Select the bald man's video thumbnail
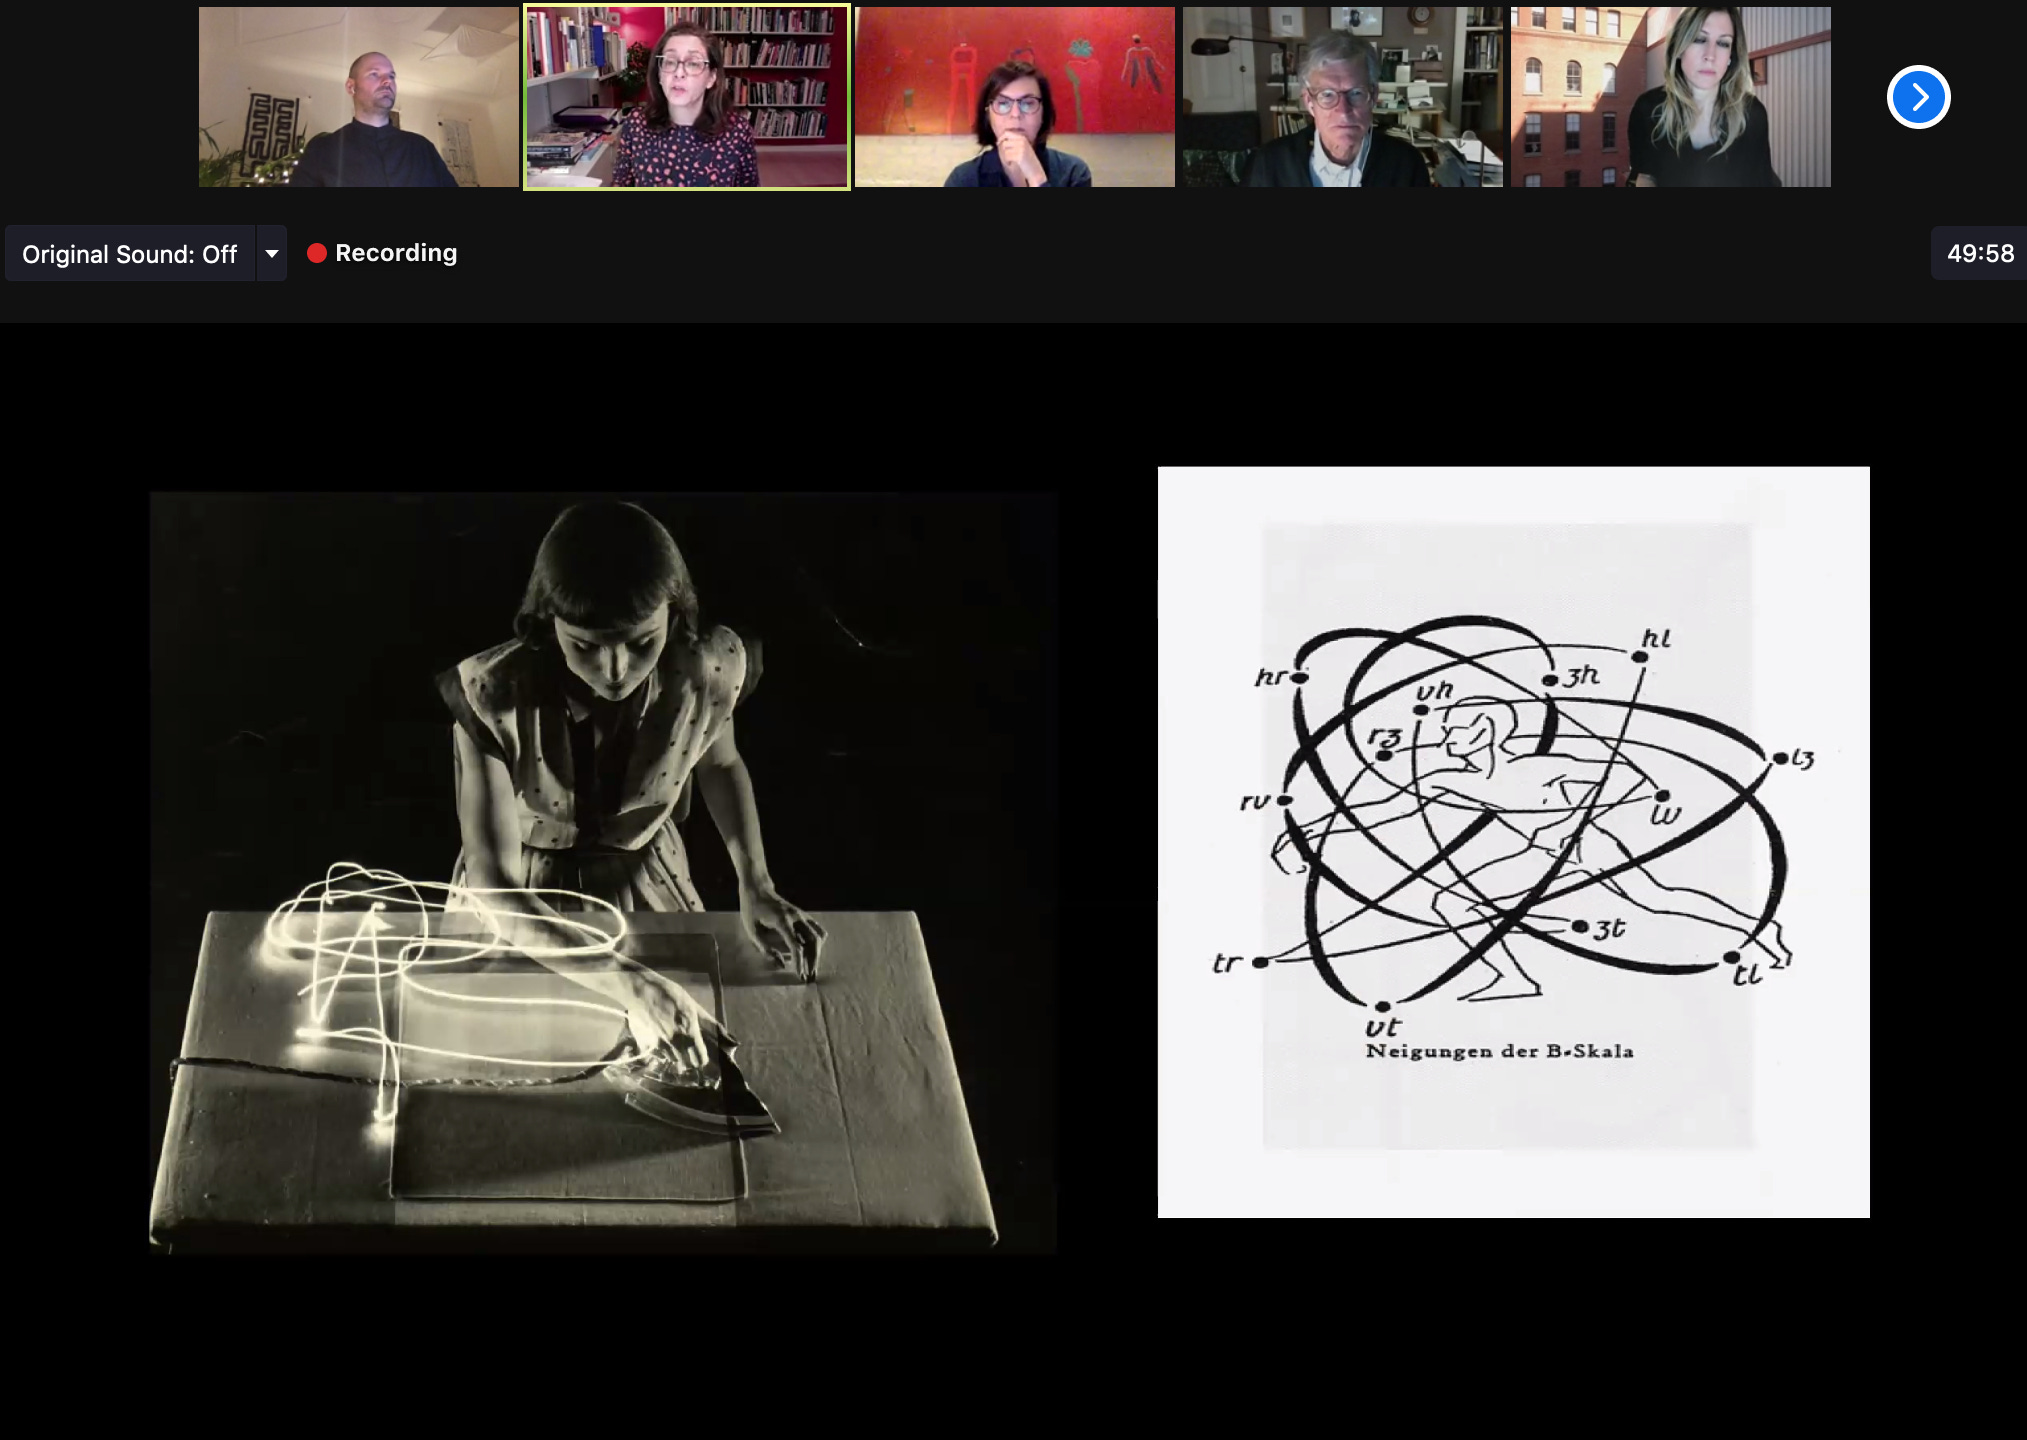This screenshot has height=1440, width=2027. pos(359,97)
